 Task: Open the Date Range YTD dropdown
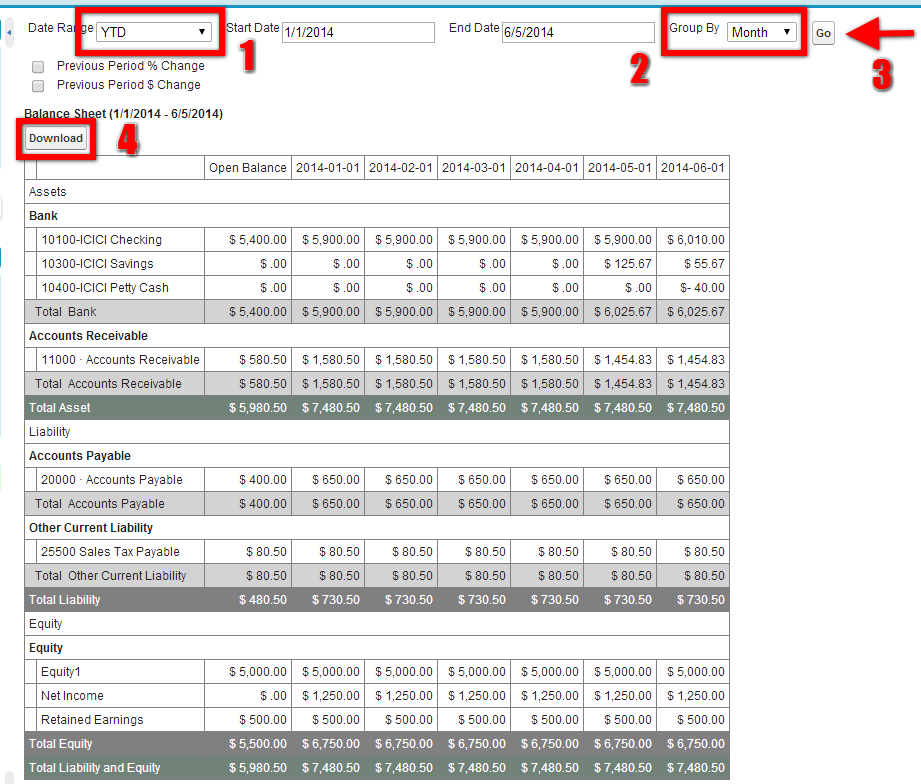154,32
